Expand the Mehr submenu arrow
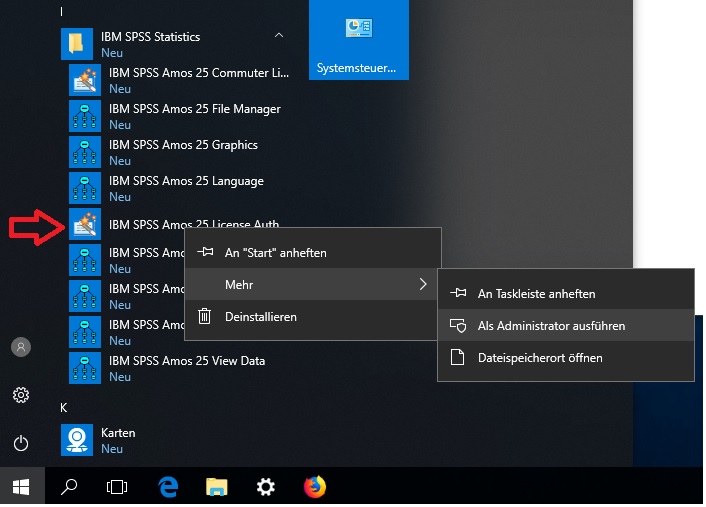The width and height of the screenshot is (706, 507). [423, 284]
